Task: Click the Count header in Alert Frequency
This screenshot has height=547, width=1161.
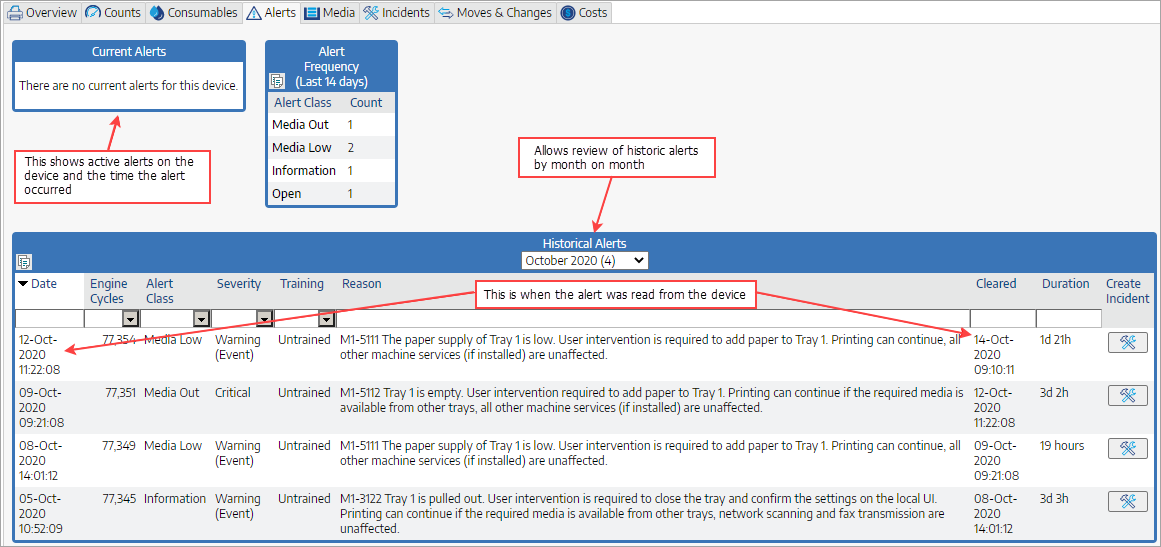Action: [366, 103]
